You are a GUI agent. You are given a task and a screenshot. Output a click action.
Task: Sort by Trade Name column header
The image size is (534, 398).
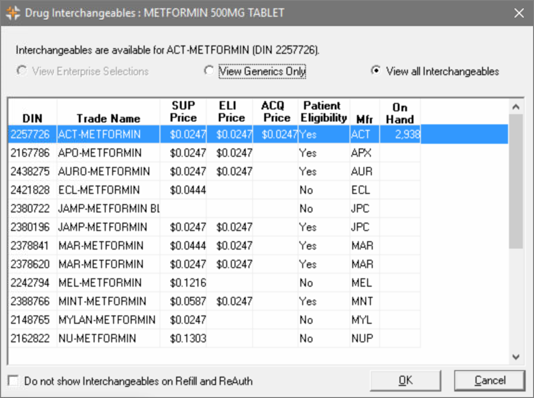click(x=108, y=112)
